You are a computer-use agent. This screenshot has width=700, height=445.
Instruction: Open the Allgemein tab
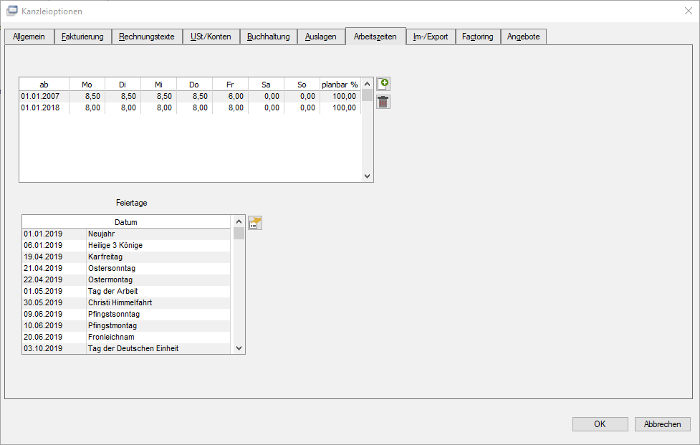pyautogui.click(x=29, y=37)
